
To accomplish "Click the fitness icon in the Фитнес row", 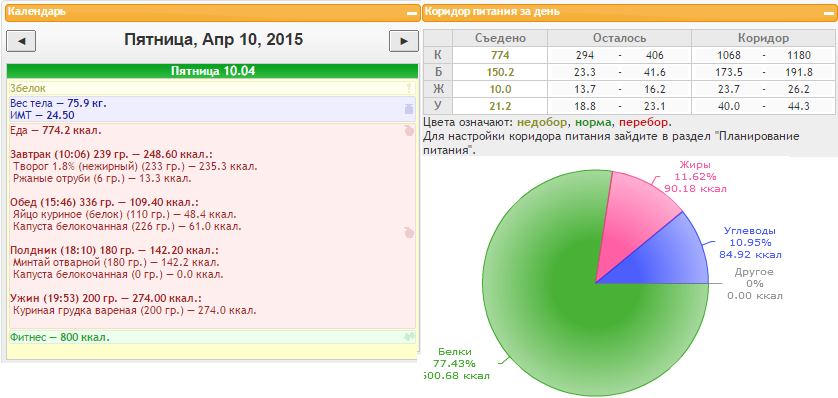I will 409,337.
